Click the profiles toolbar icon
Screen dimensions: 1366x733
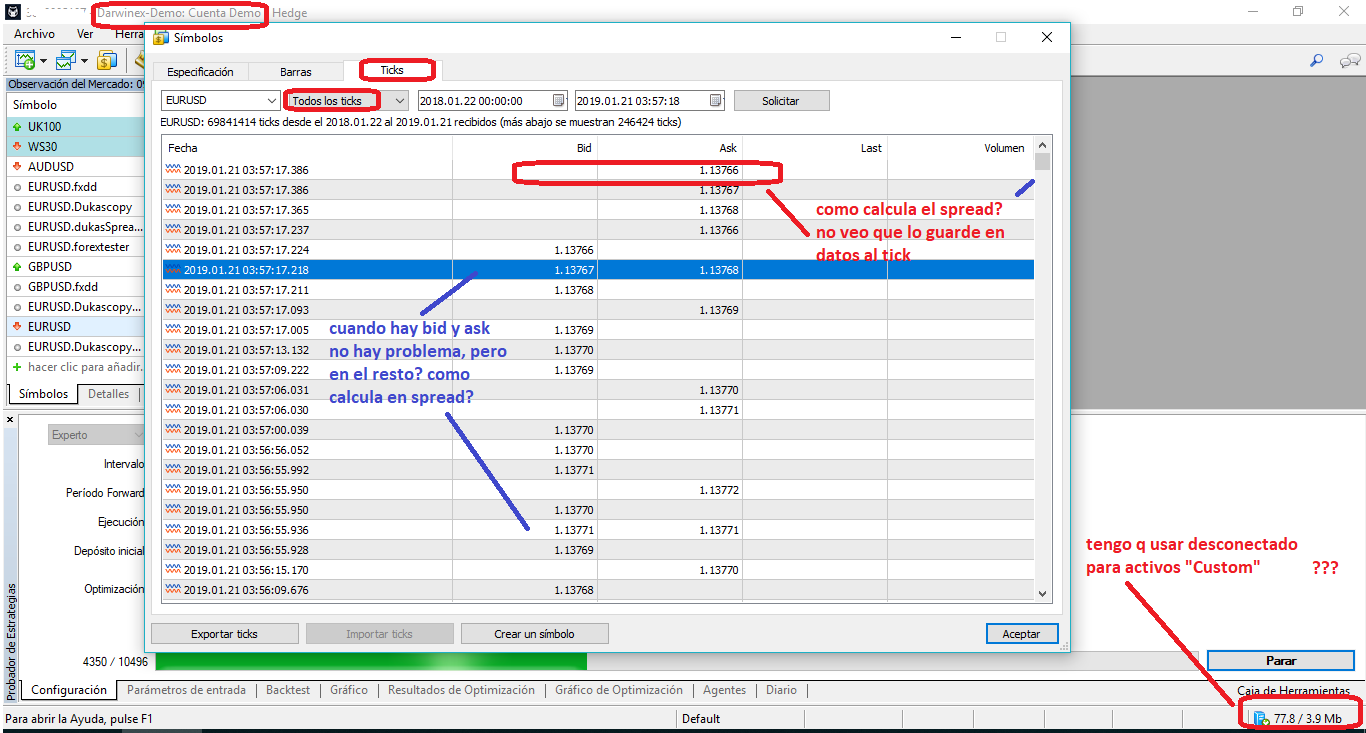tap(66, 60)
